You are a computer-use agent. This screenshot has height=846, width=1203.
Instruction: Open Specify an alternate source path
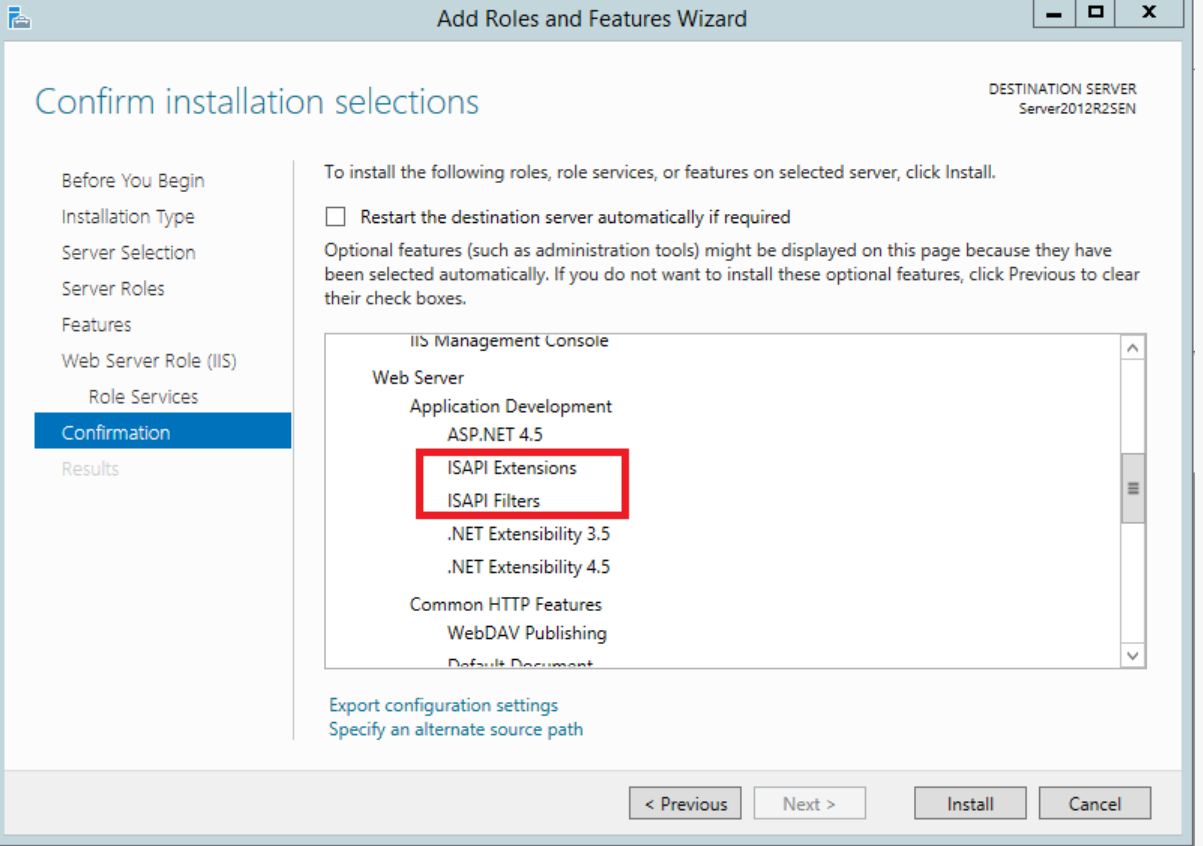pos(455,729)
